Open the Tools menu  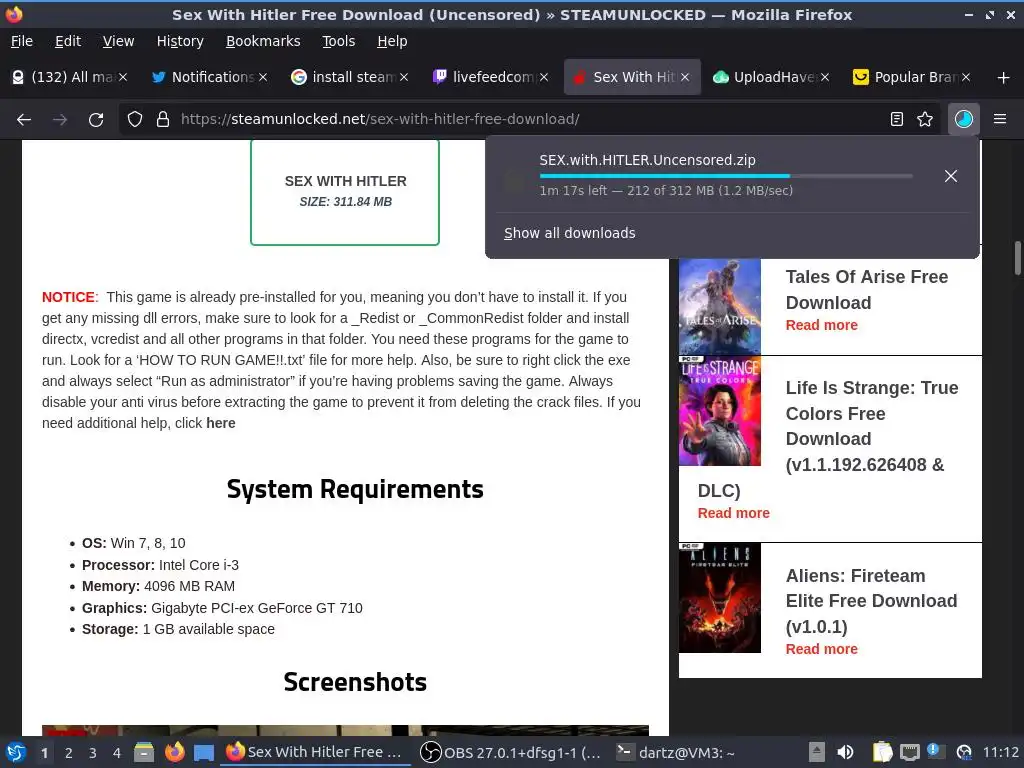tap(338, 41)
